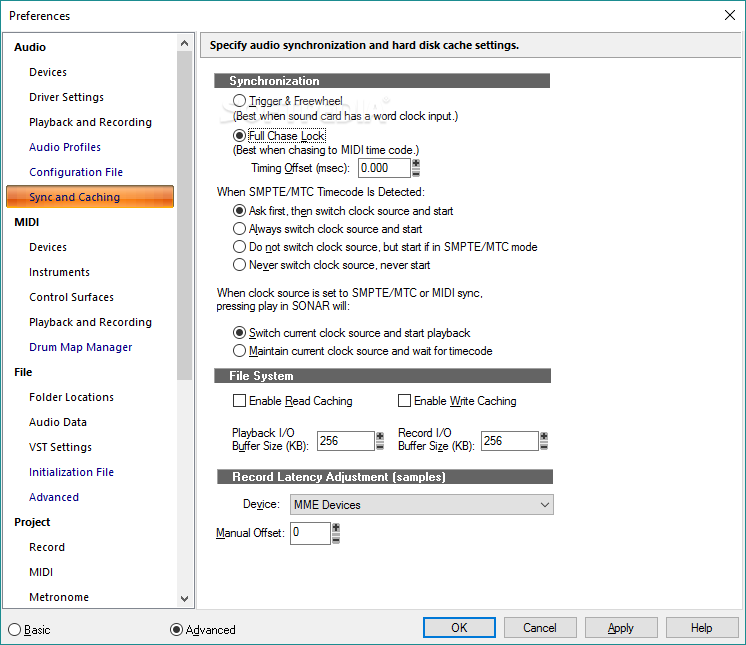Open MIDI Devices page
Viewport: 746px width, 645px height.
point(48,247)
